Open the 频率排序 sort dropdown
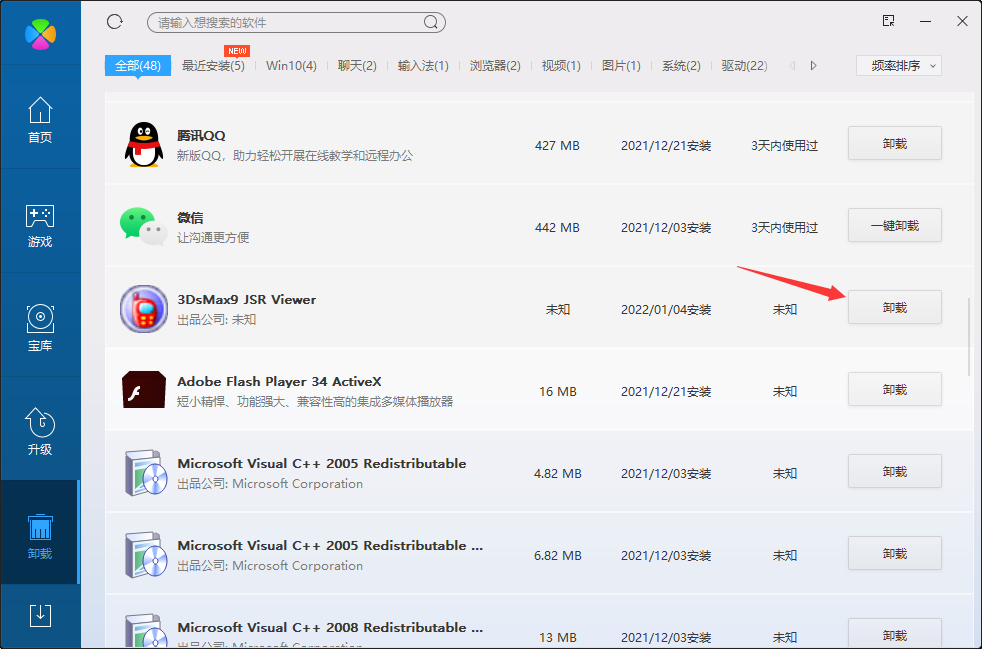 (899, 65)
